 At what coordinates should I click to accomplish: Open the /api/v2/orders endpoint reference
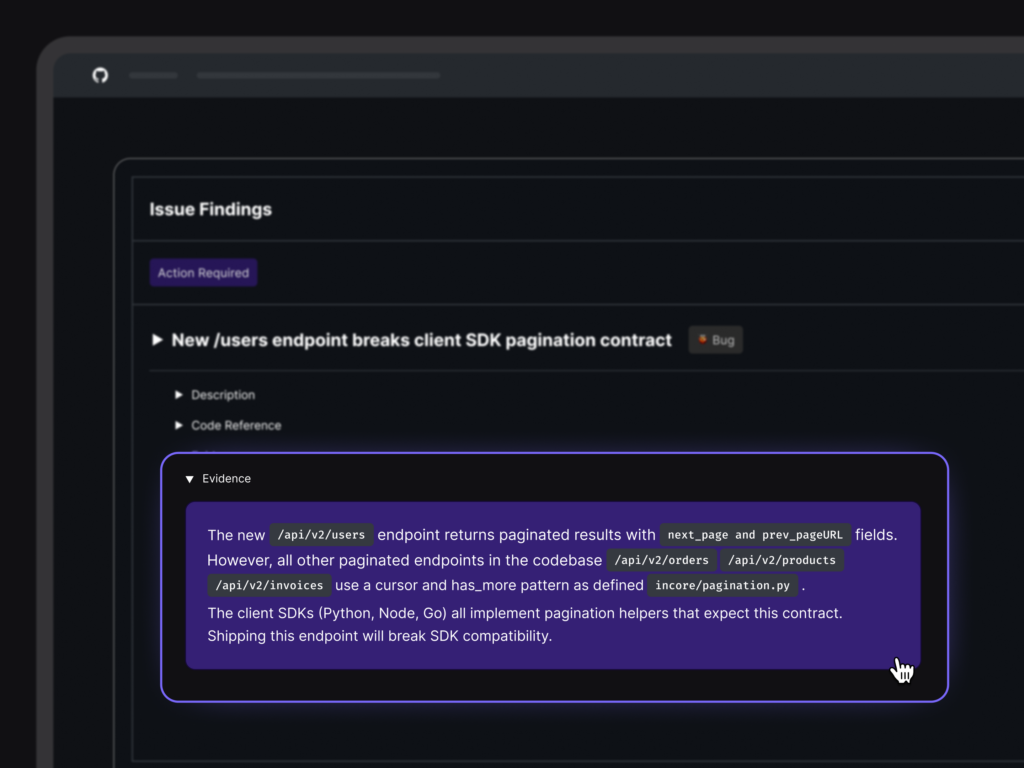pyautogui.click(x=661, y=560)
